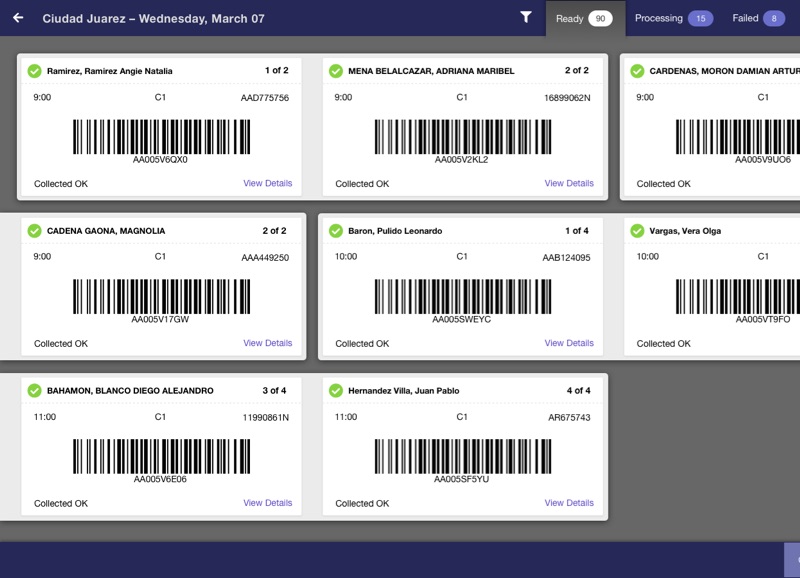Select barcode AA005V17GW
Screen dimensions: 800x578
click(x=161, y=301)
